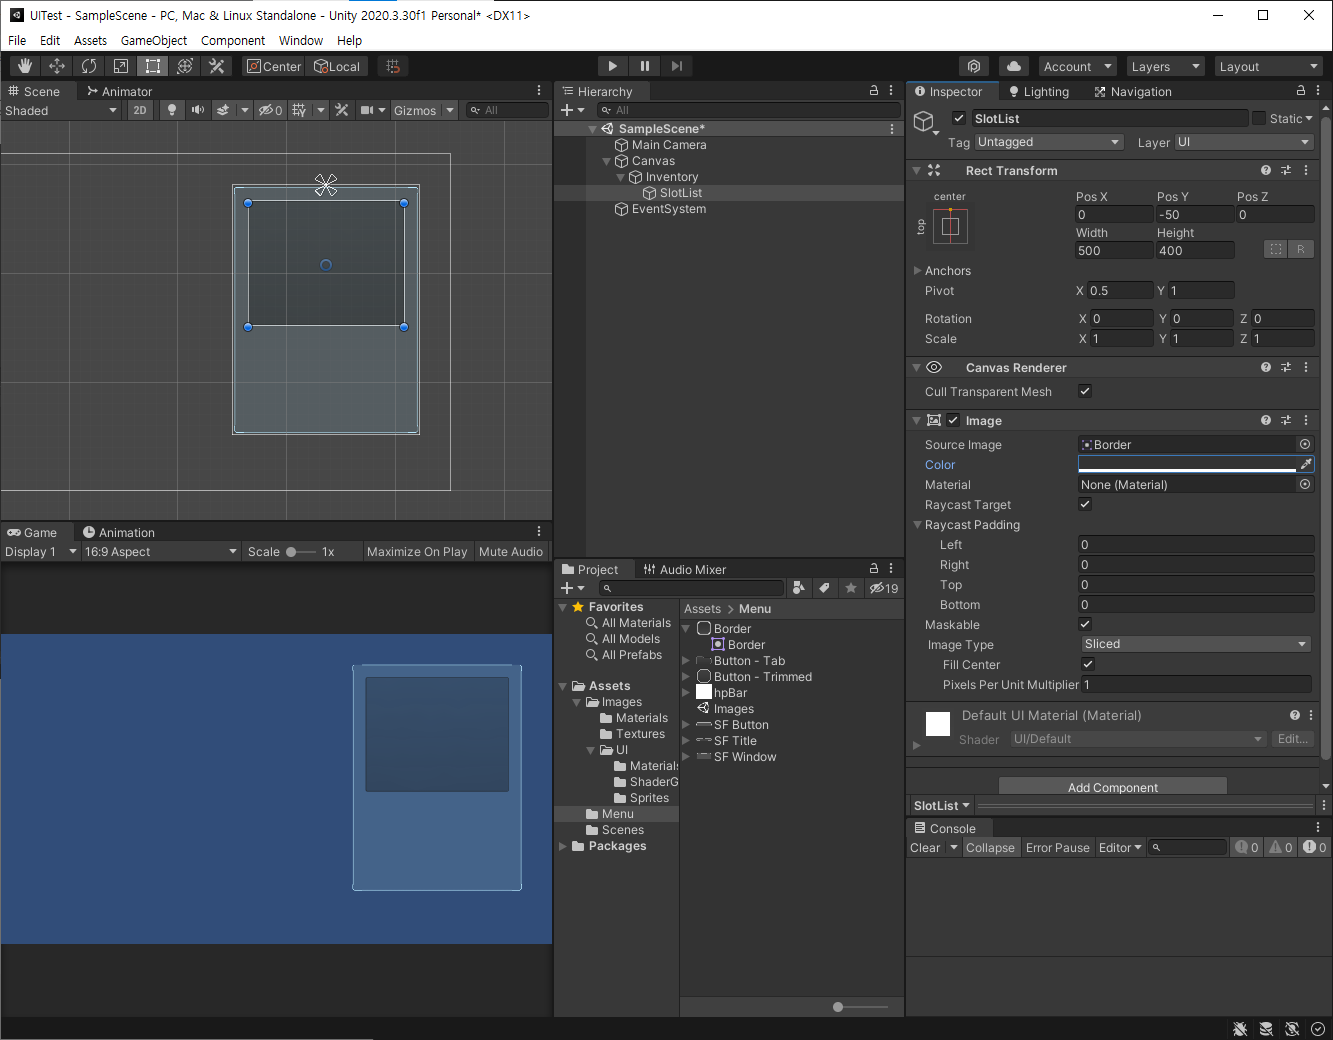Toggle Cull Transparent Mesh checkbox

(1085, 391)
